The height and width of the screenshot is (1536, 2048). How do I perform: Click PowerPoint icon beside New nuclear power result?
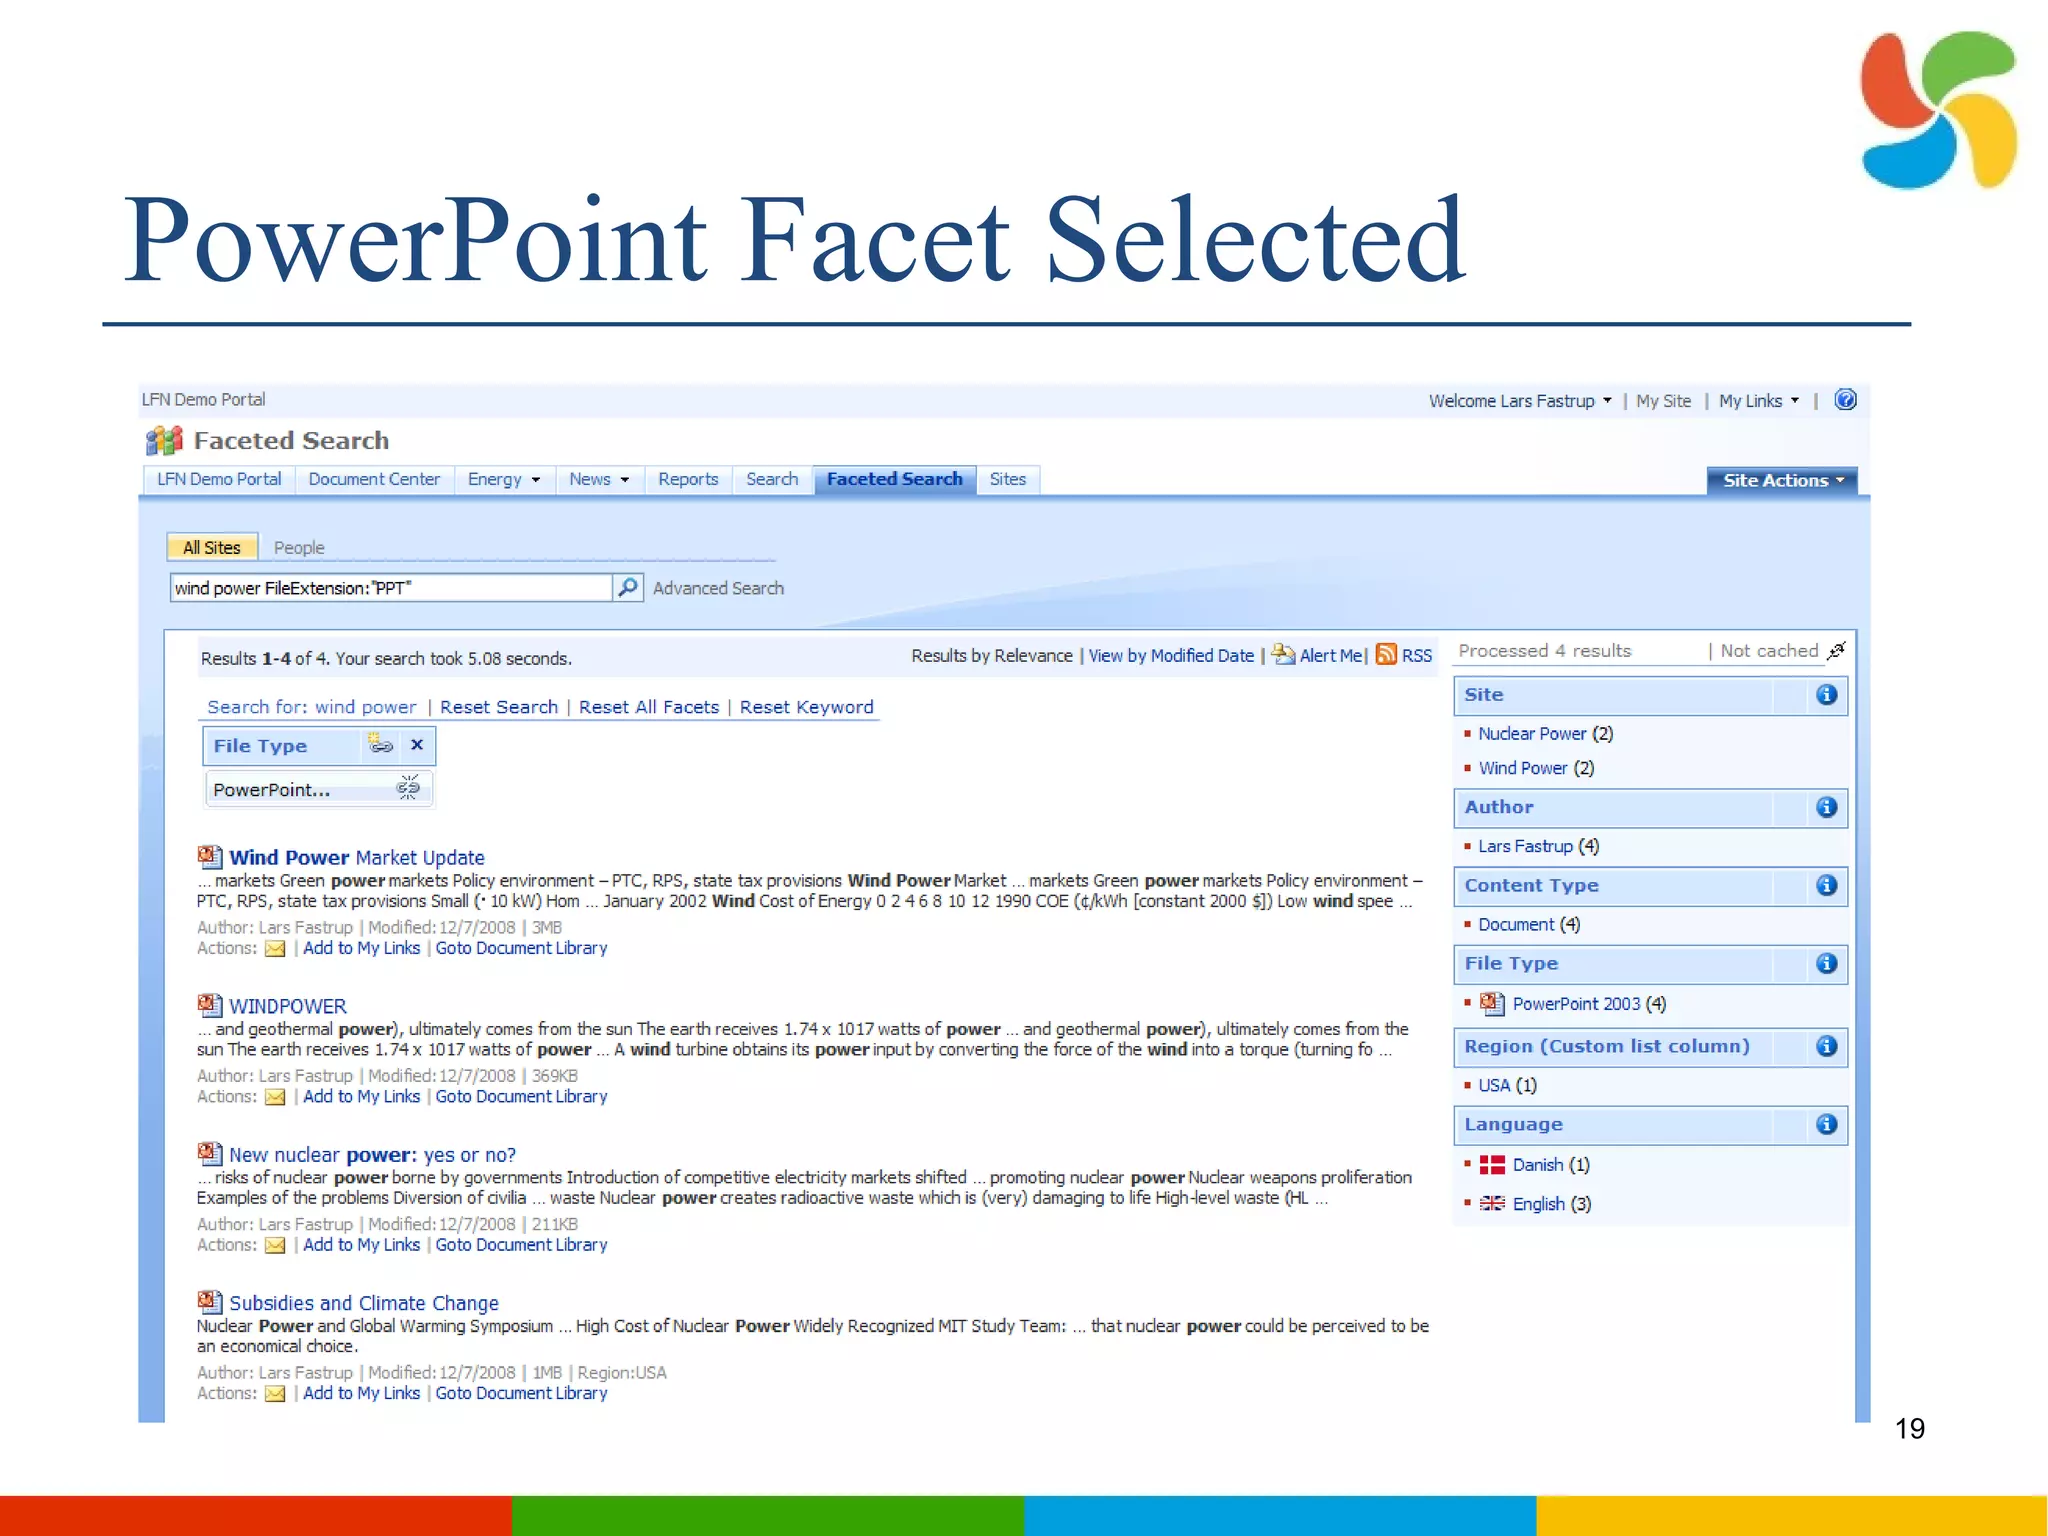click(209, 1153)
